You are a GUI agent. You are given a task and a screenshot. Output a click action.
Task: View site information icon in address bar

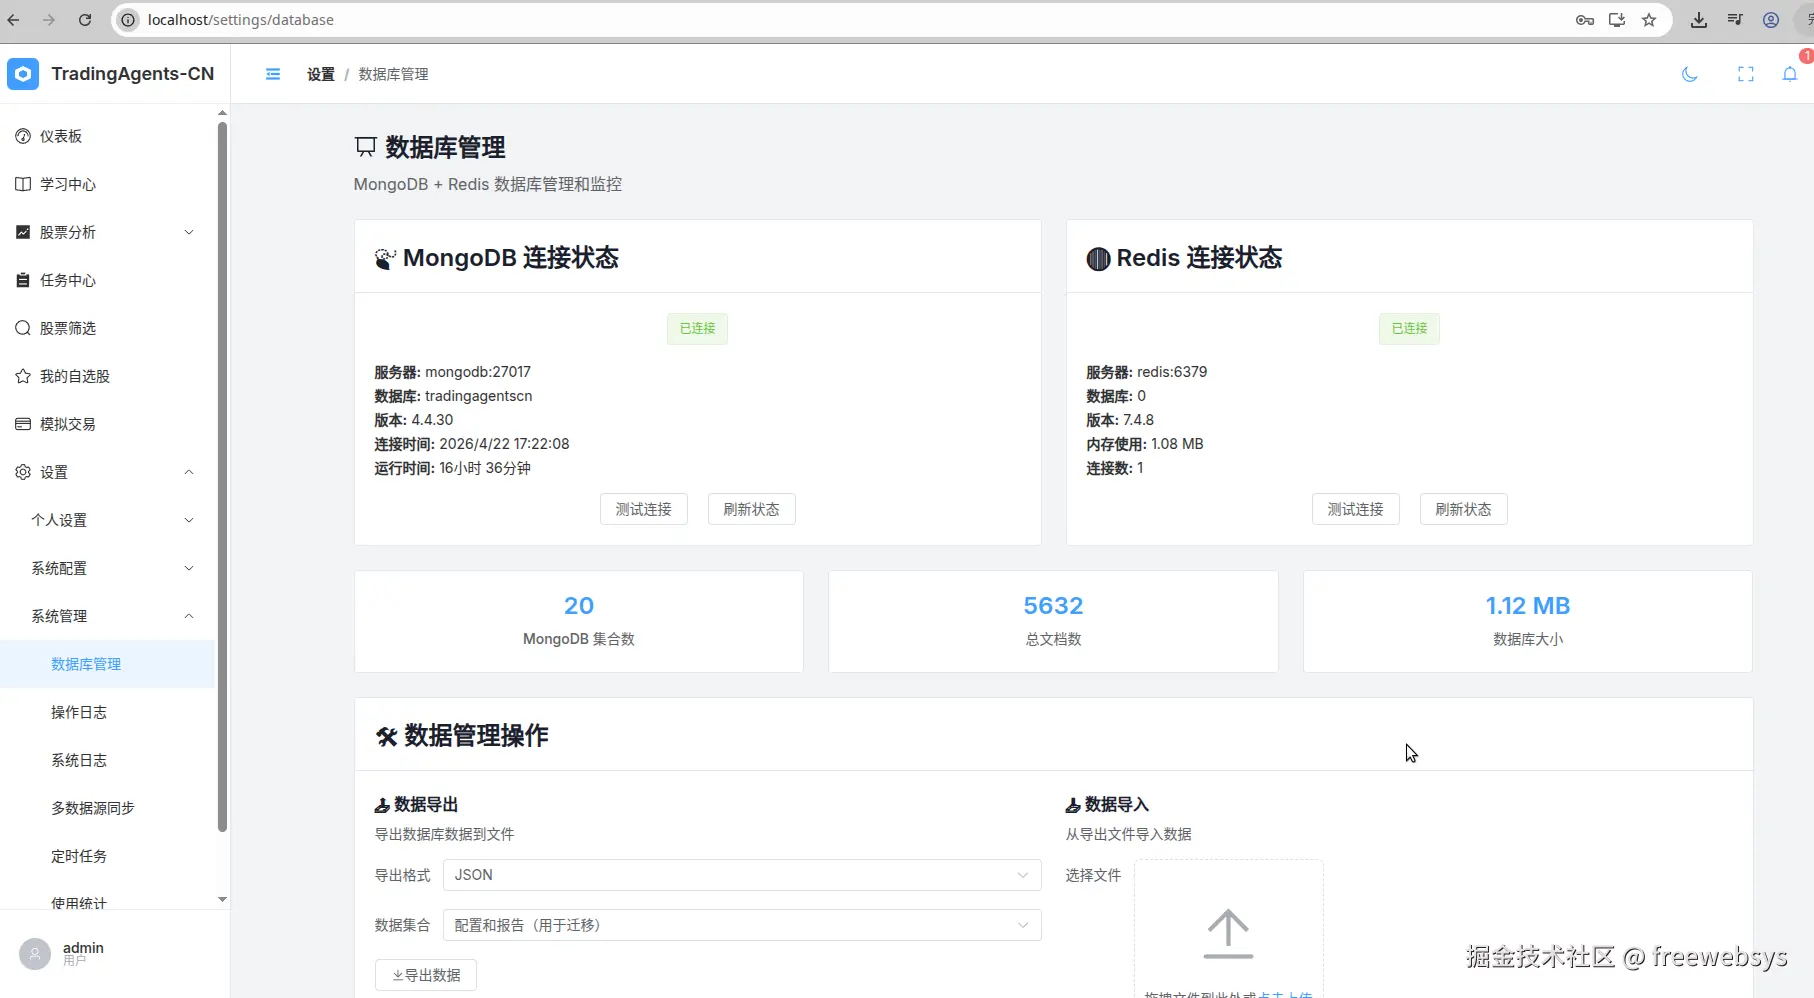[128, 20]
